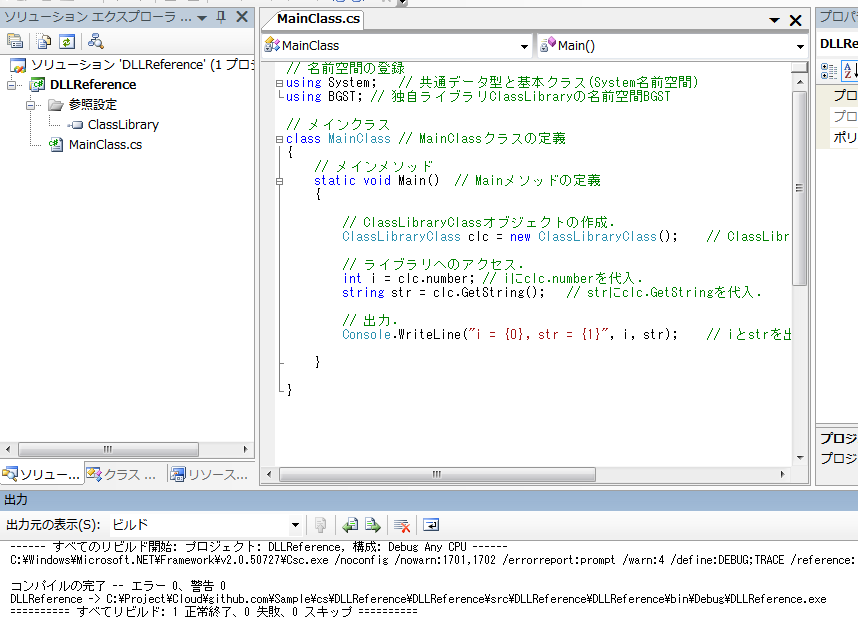Select MainClass.cs in Solution Explorer
The image size is (858, 627).
click(105, 145)
